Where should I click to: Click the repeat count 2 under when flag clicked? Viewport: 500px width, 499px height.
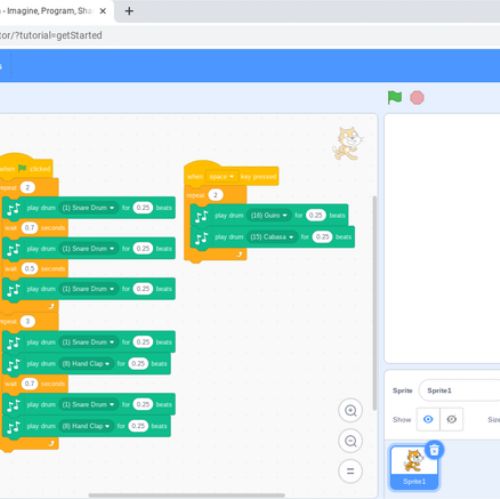pos(28,188)
